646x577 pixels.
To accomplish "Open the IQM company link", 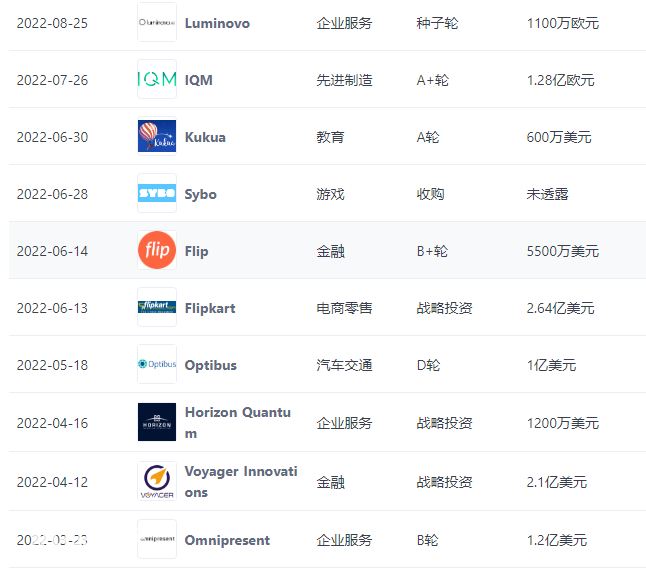I will pos(199,80).
